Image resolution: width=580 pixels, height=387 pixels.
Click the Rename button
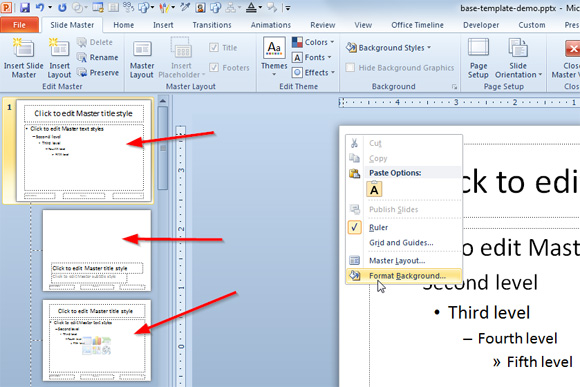point(98,57)
